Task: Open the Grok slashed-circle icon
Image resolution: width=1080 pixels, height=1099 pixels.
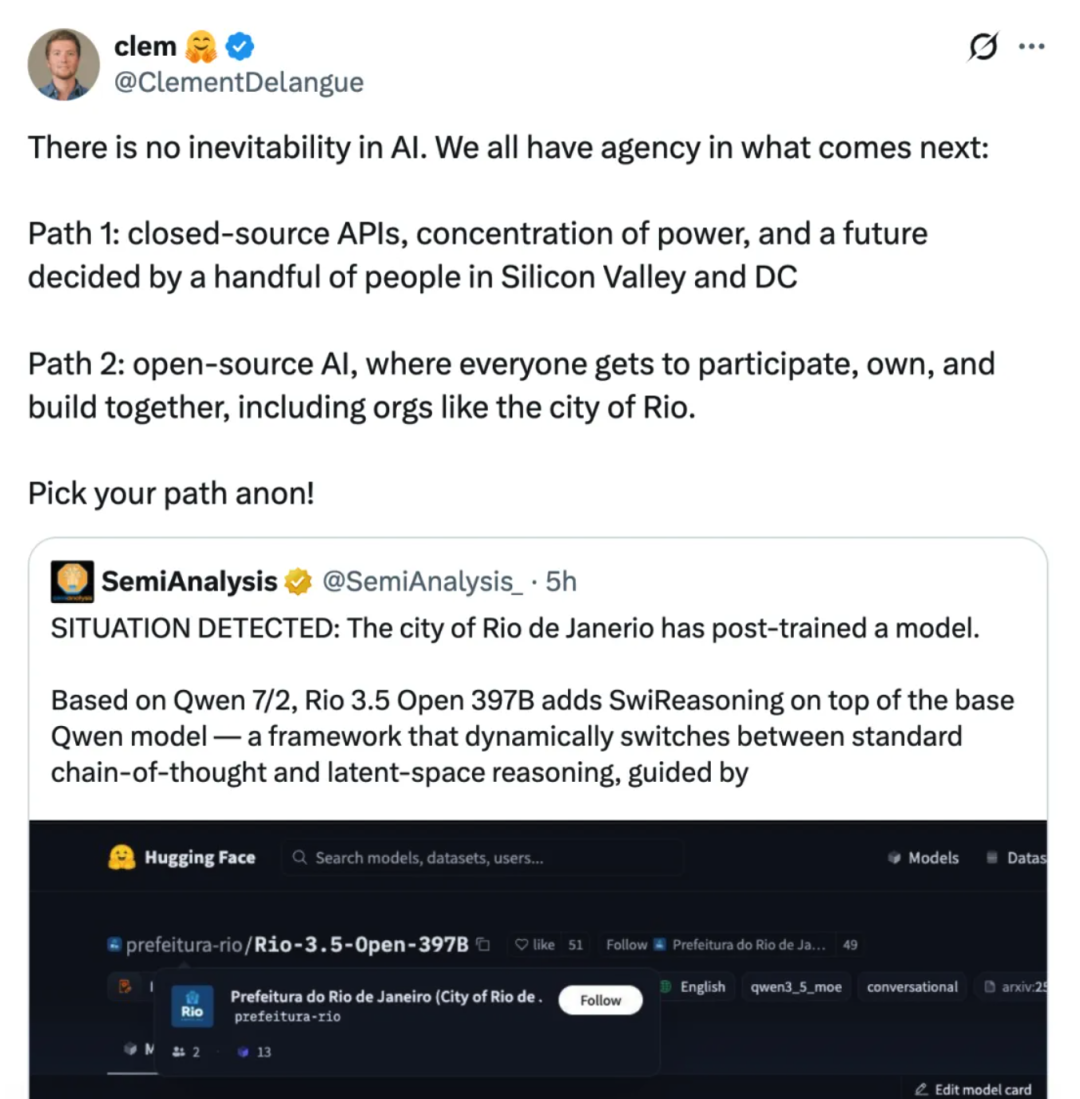Action: (x=983, y=47)
